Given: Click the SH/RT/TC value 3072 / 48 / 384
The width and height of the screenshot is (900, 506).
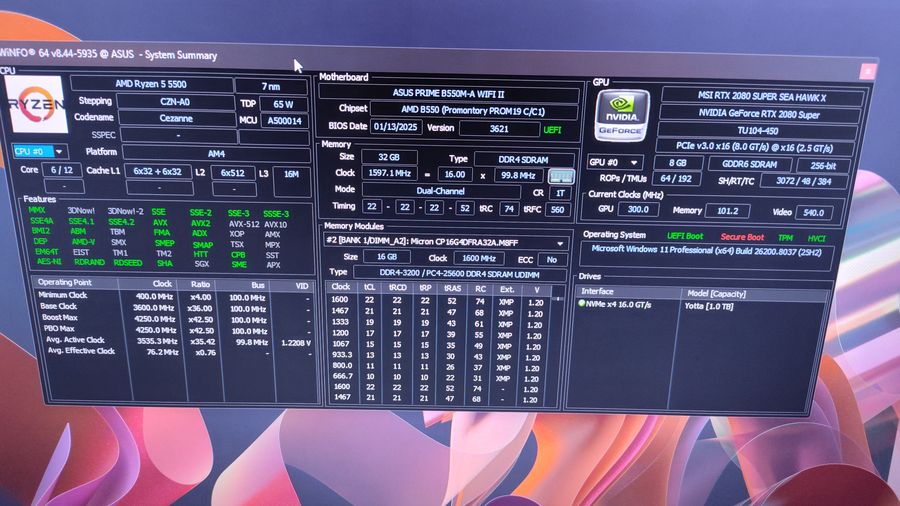Looking at the screenshot, I should [x=803, y=181].
